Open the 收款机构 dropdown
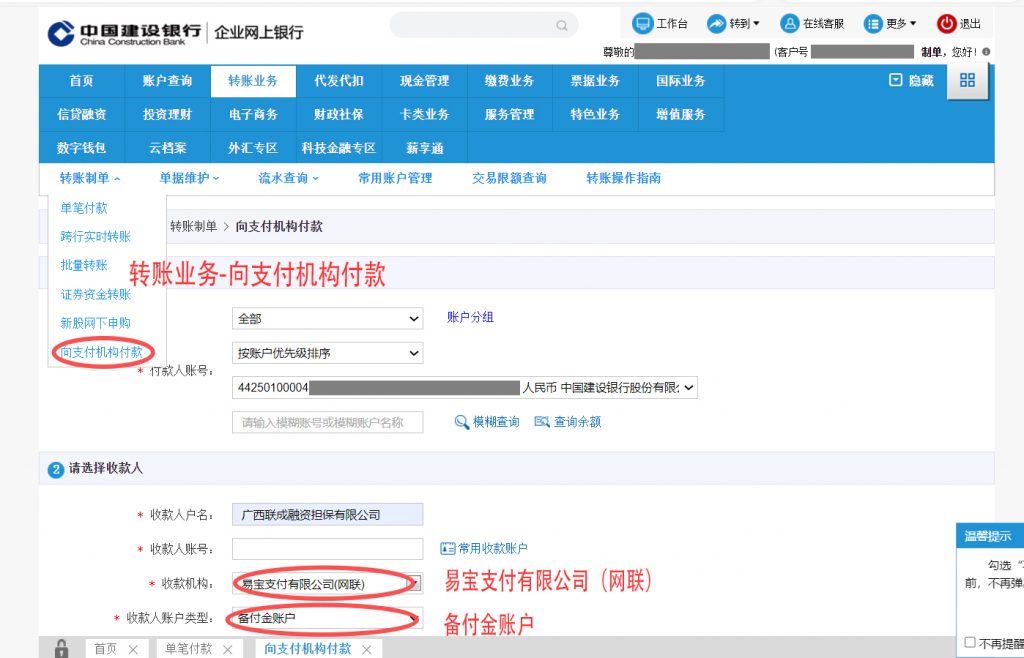The height and width of the screenshot is (658, 1024). pyautogui.click(x=327, y=584)
